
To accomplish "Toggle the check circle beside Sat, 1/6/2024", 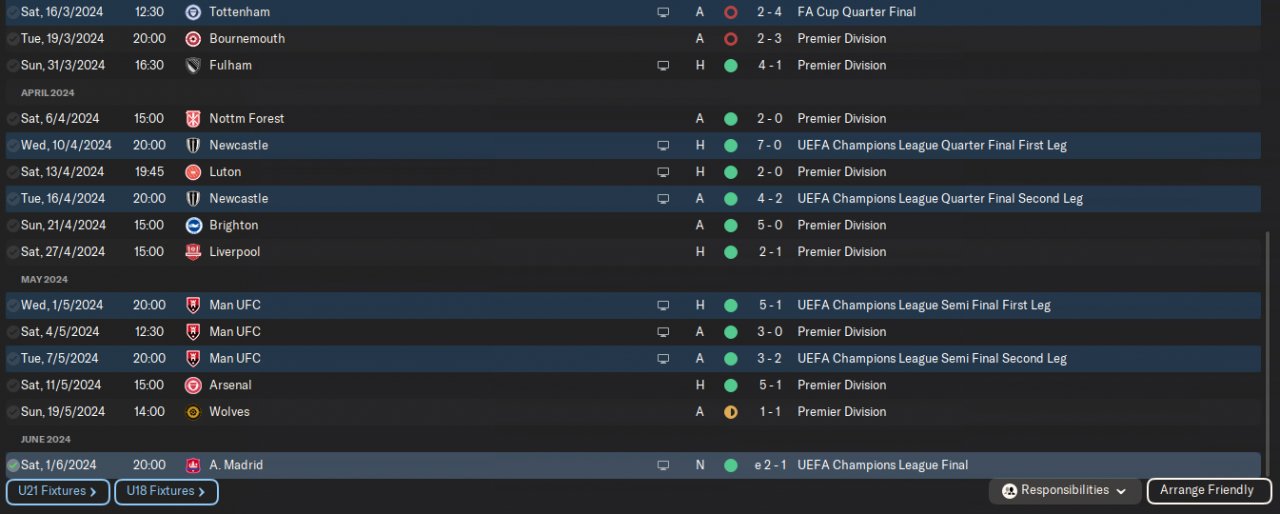I will (13, 465).
